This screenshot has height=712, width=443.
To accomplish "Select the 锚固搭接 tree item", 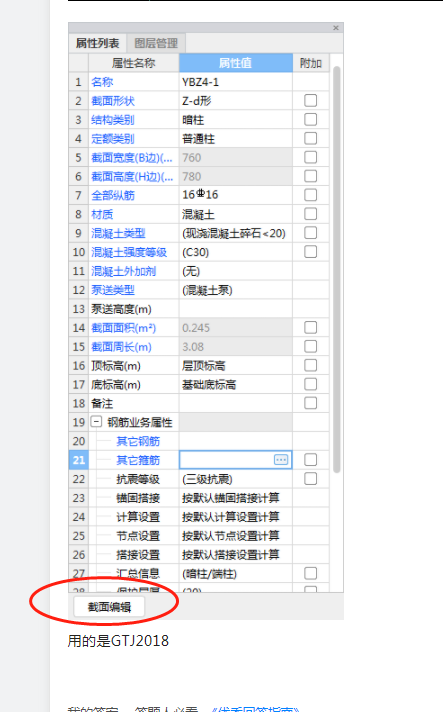I will 138,498.
